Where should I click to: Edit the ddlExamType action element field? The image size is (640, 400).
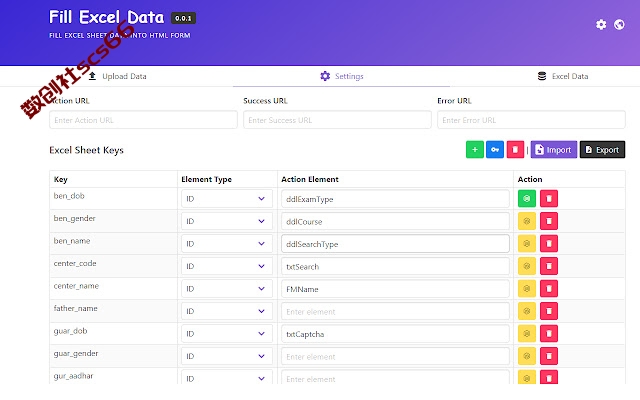click(395, 199)
